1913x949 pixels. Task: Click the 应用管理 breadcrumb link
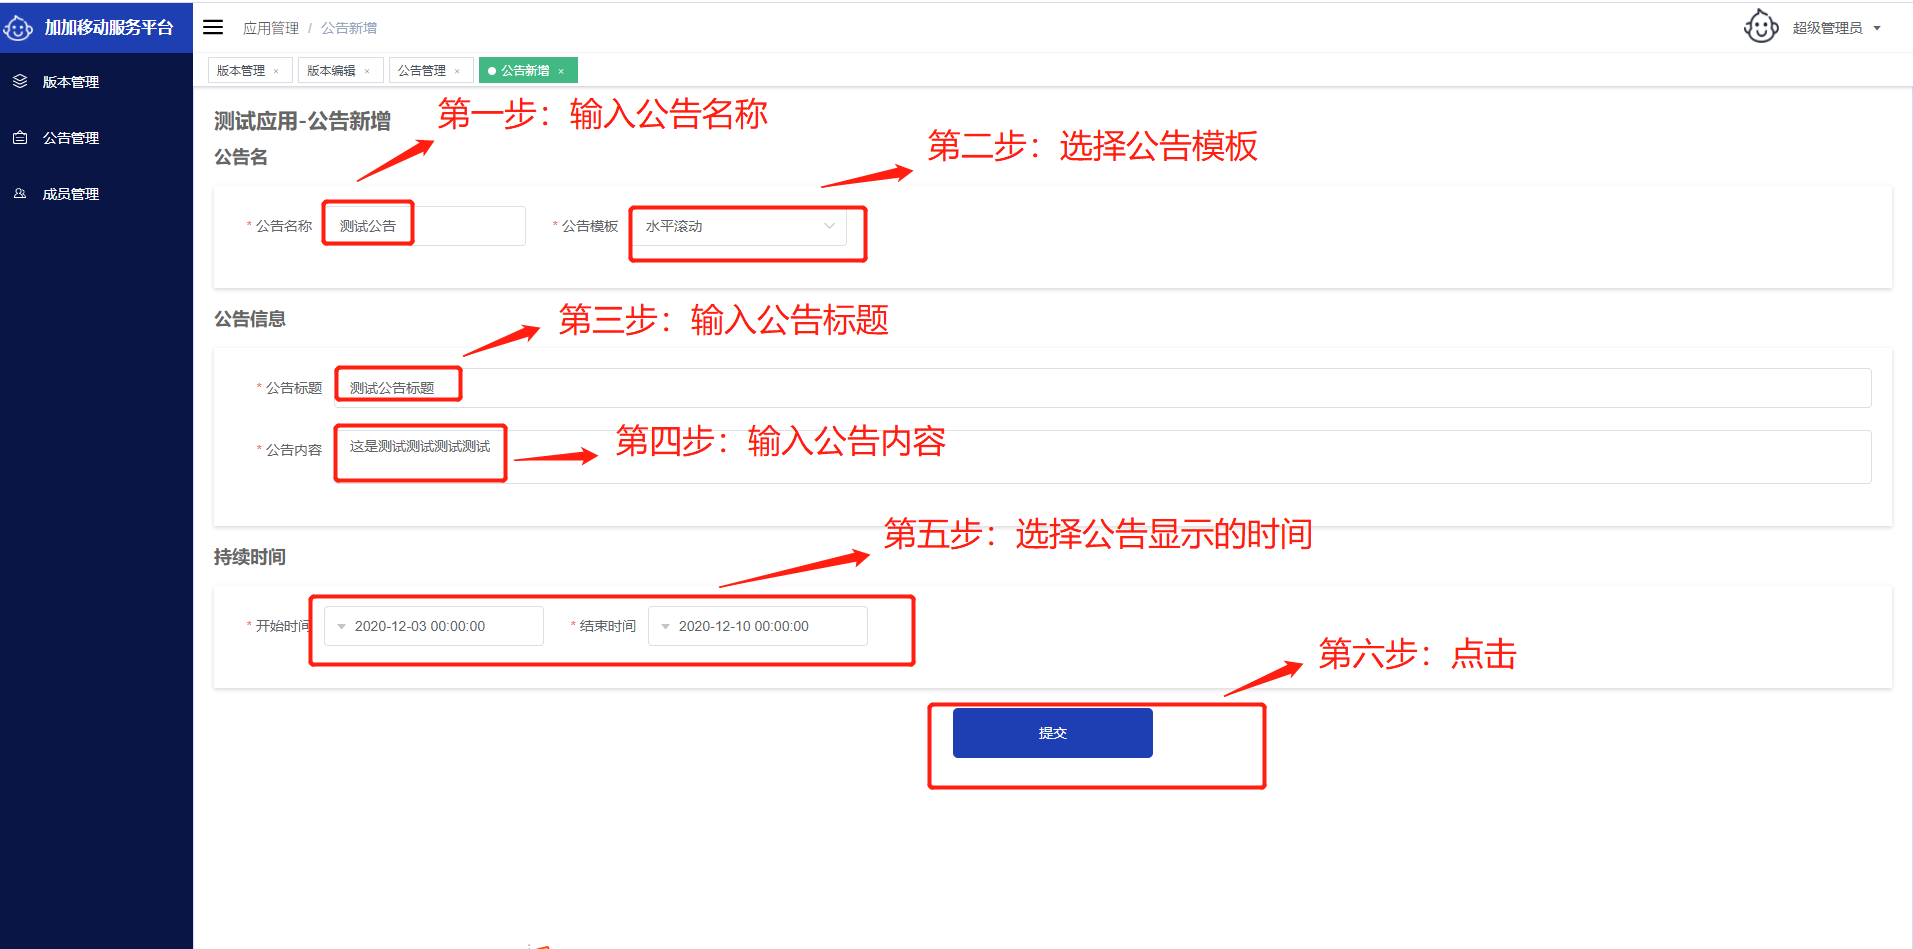(271, 28)
